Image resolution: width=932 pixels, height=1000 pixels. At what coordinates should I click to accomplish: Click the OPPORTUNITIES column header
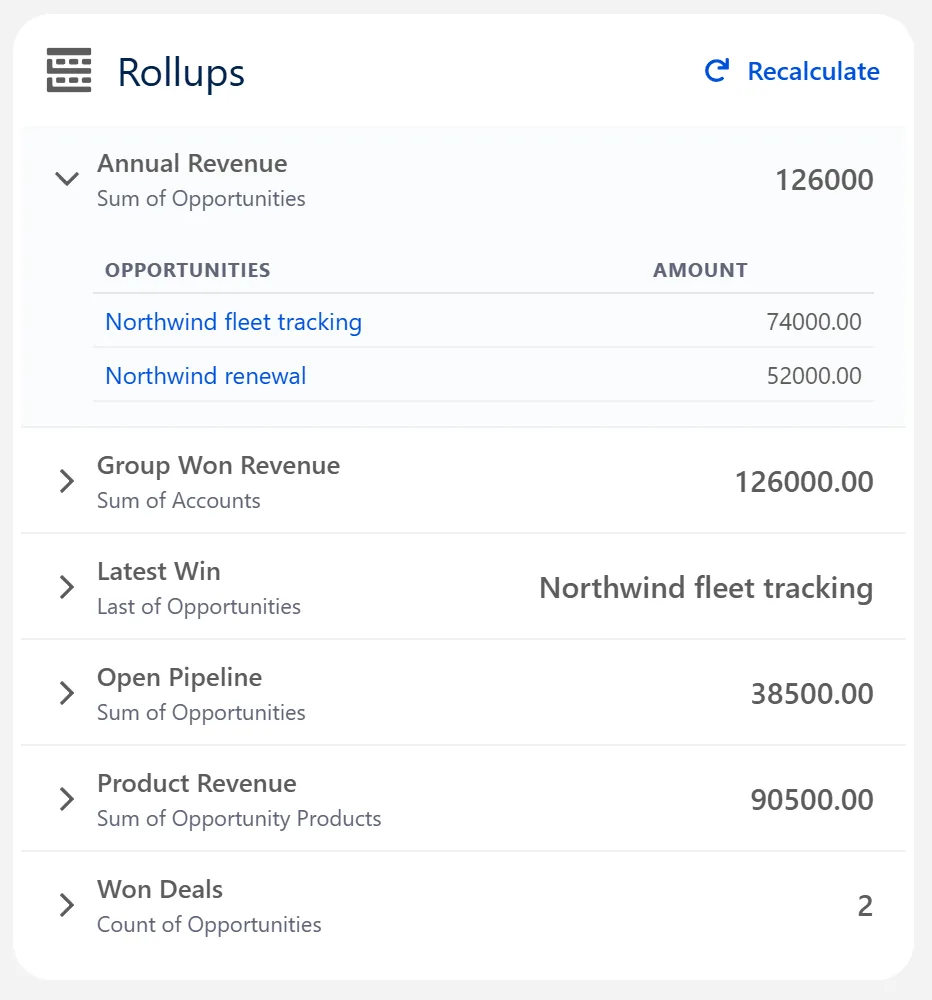point(188,270)
